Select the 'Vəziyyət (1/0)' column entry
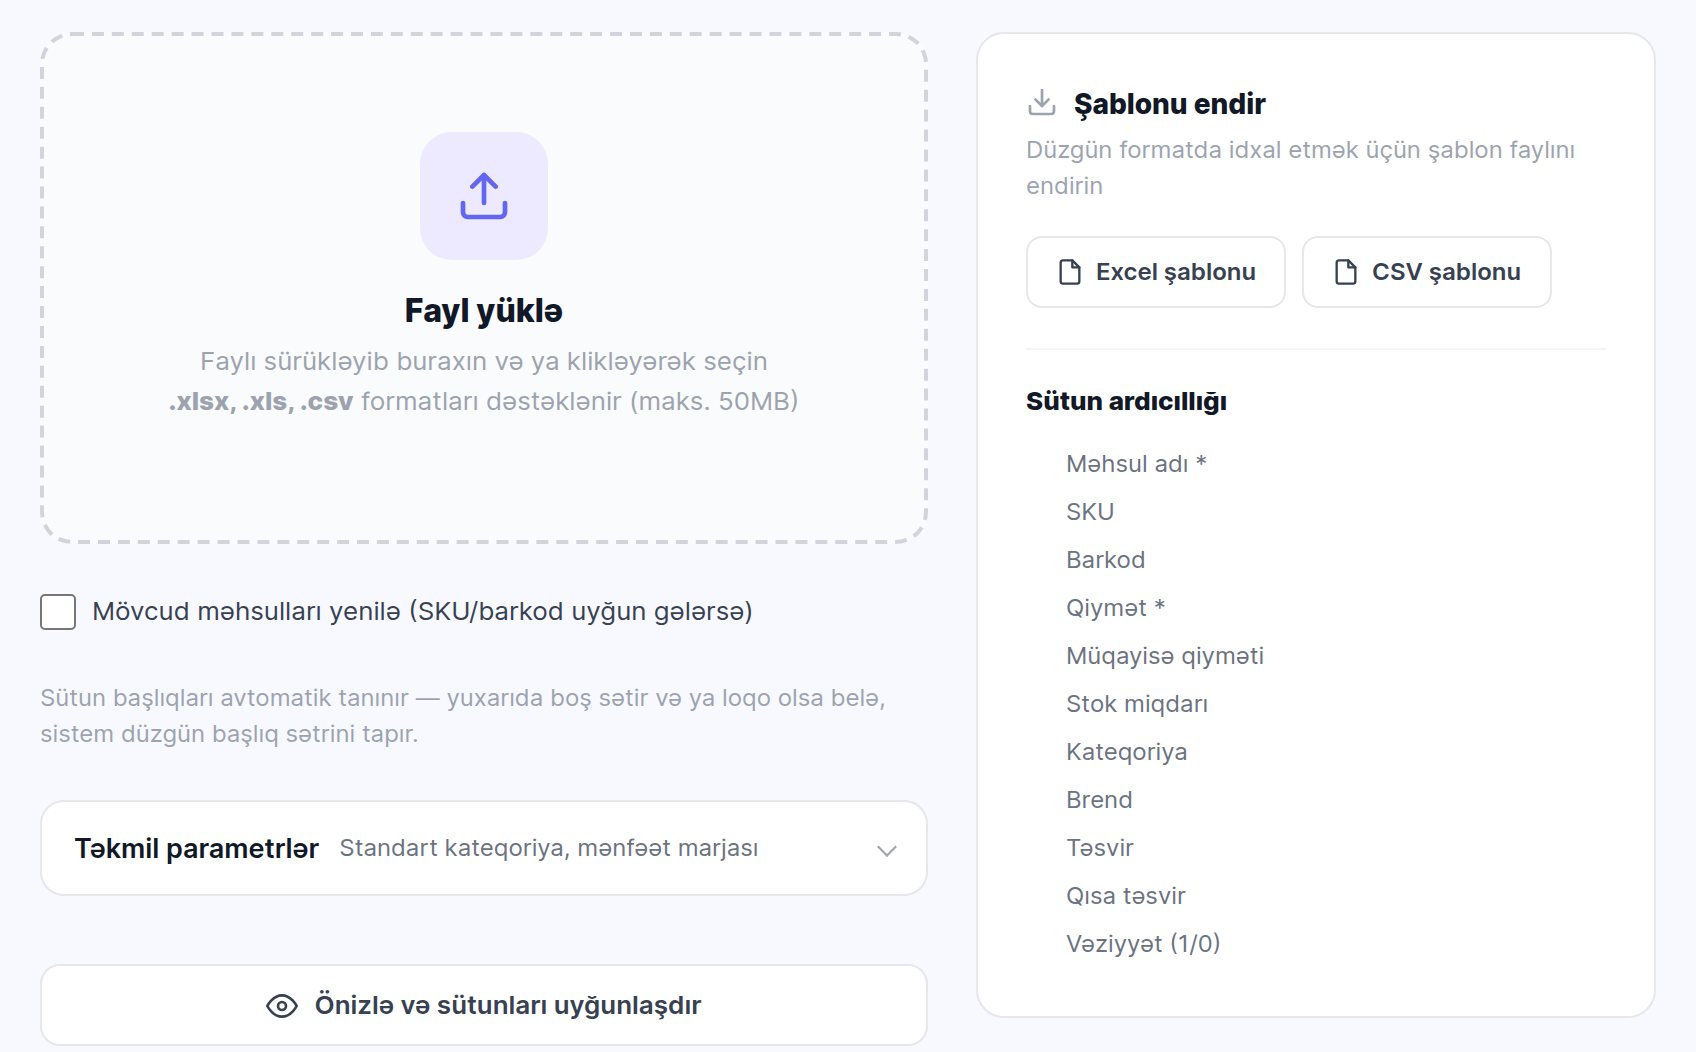This screenshot has height=1052, width=1696. pyautogui.click(x=1143, y=944)
